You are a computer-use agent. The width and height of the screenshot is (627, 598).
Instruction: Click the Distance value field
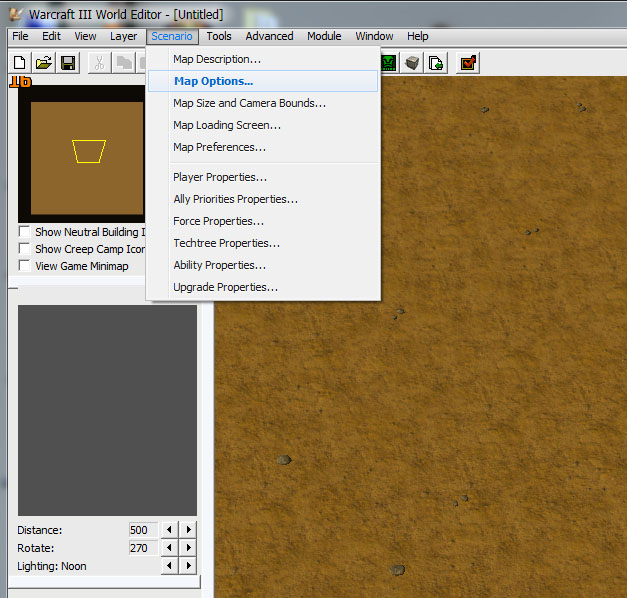(x=143, y=530)
